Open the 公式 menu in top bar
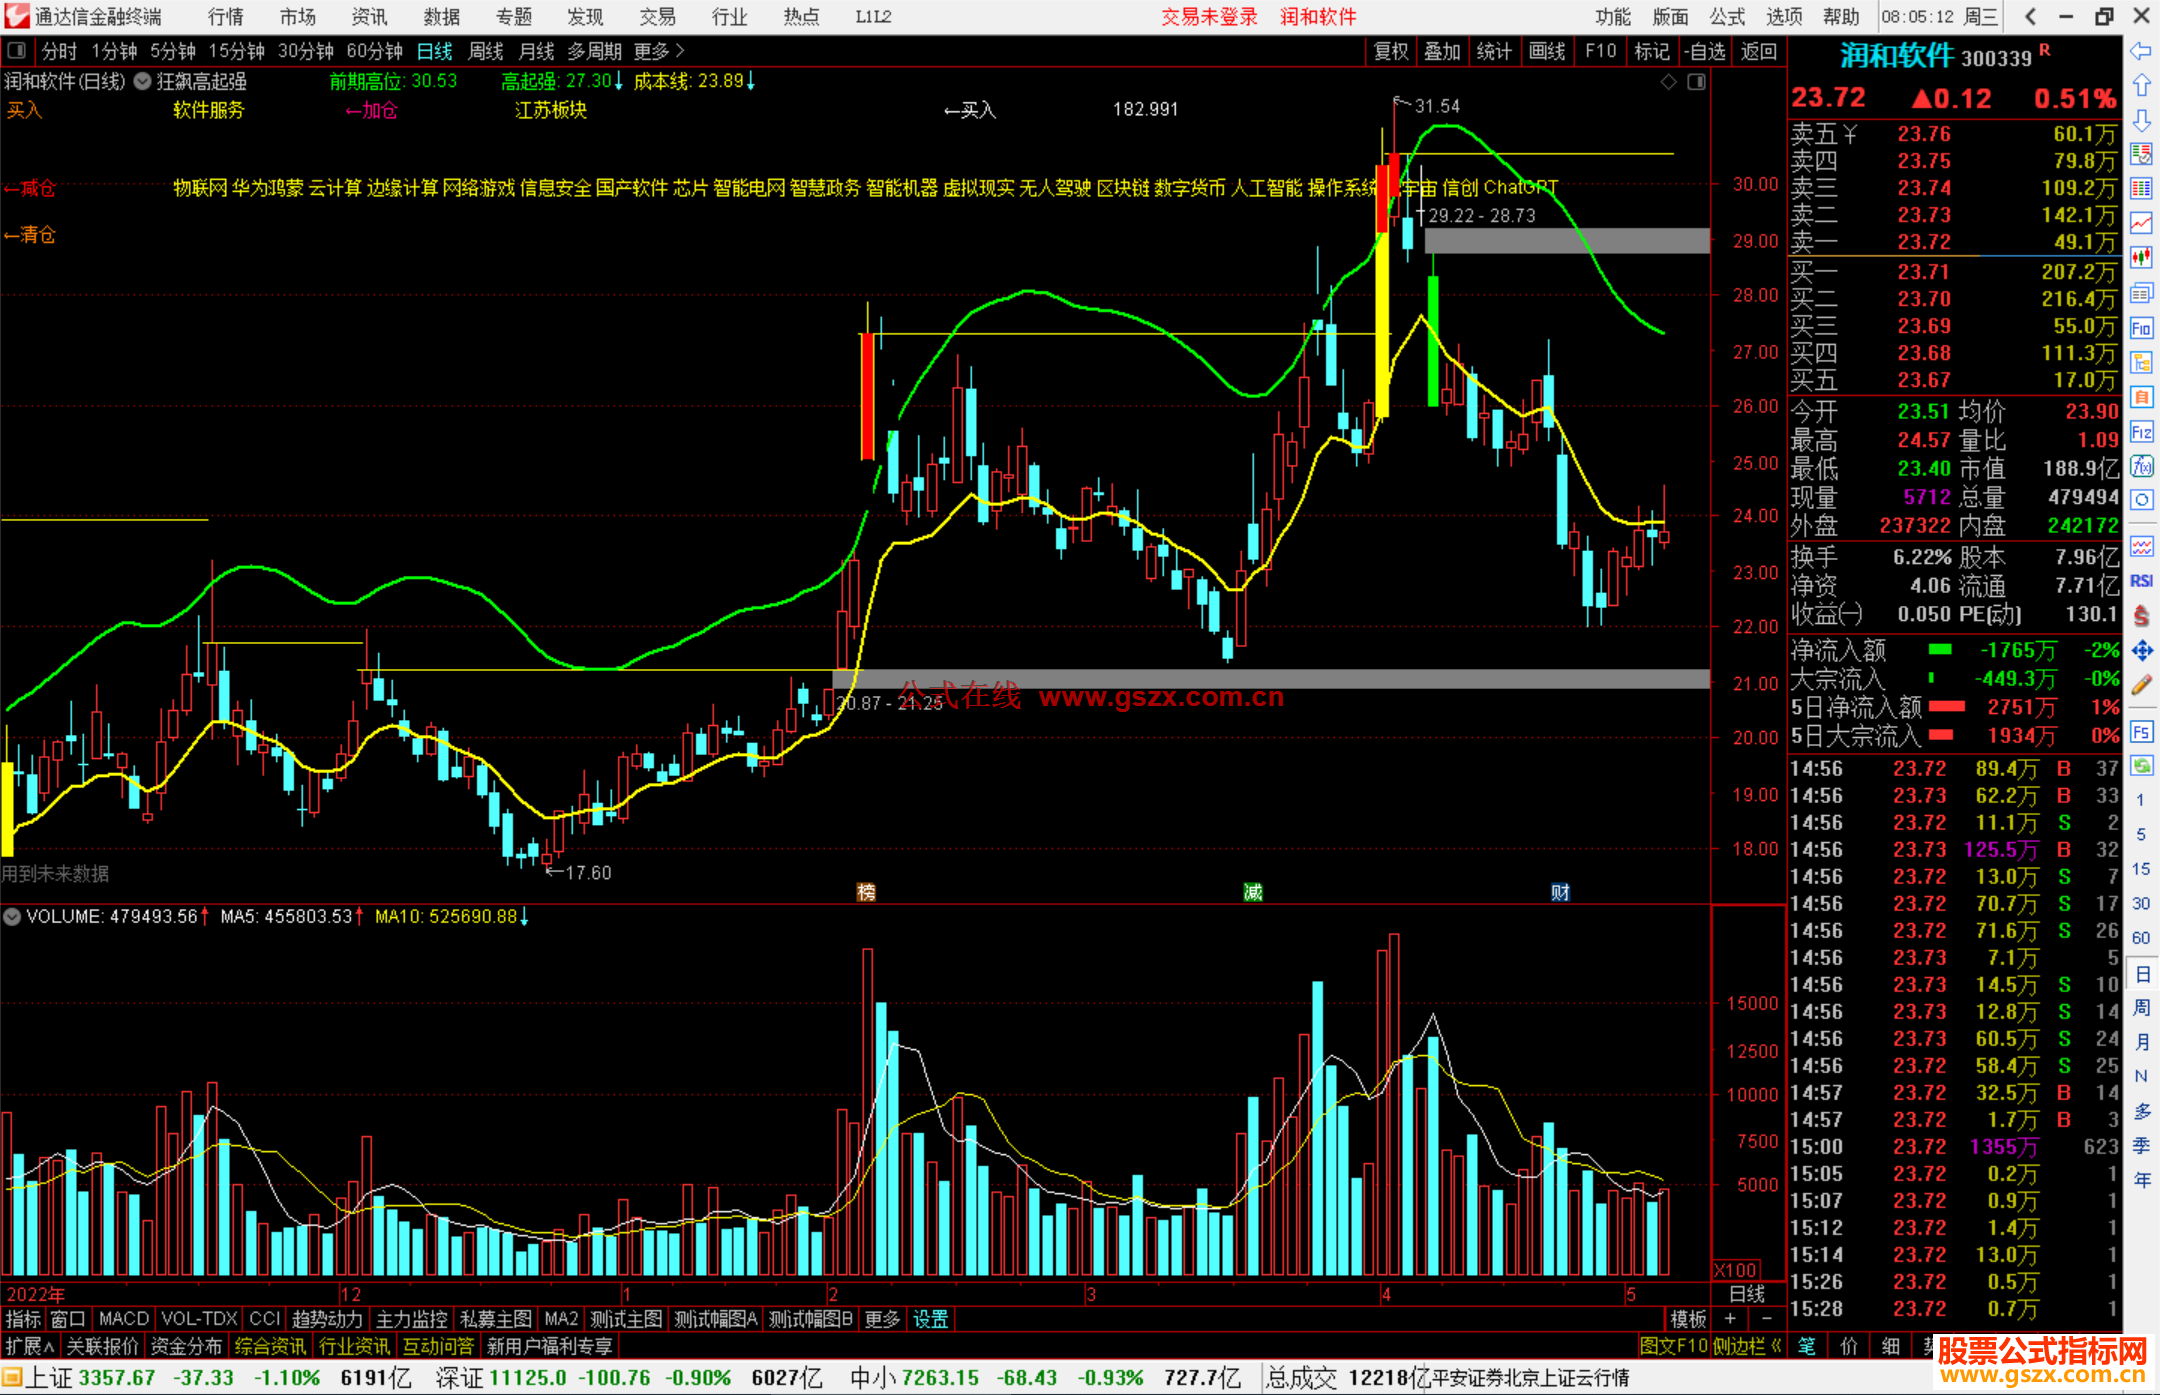The height and width of the screenshot is (1395, 2160). coord(1727,16)
